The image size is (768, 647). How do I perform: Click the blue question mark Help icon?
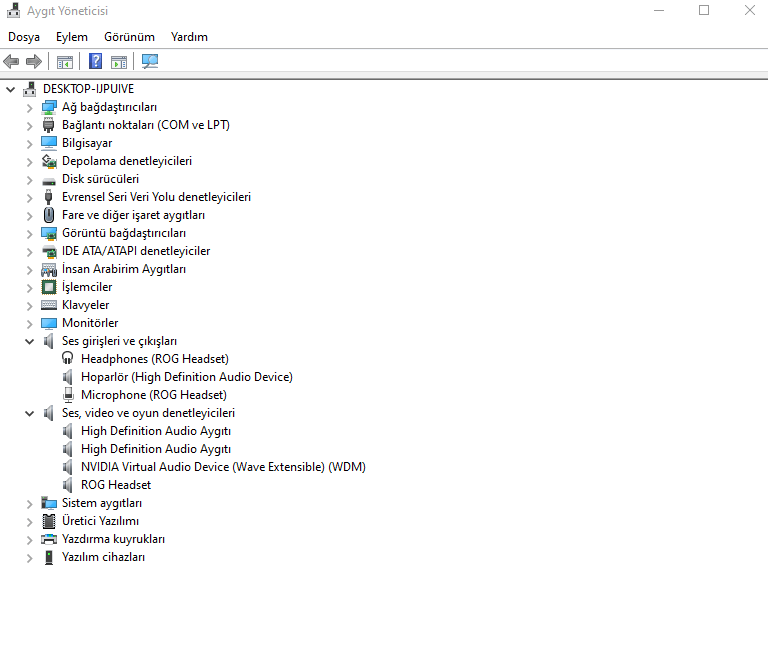click(96, 61)
